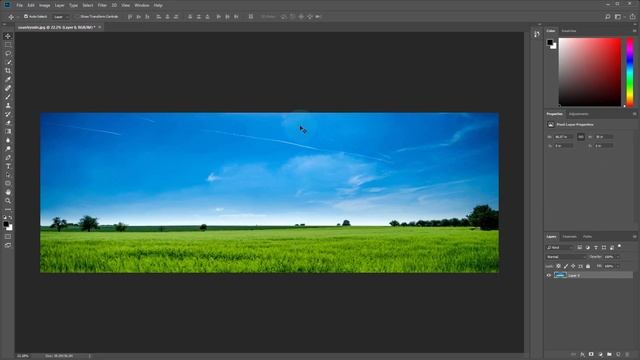The image size is (640, 360).
Task: Select the Eyedropper tool
Action: 8,79
